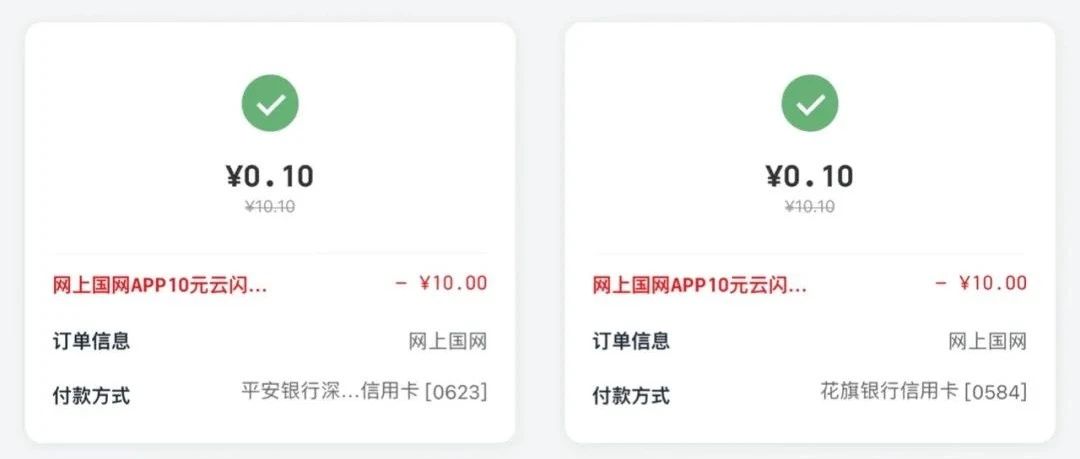
Task: Open the red 网上国网APP10元云闪 coupon in right card
Action: tap(700, 285)
